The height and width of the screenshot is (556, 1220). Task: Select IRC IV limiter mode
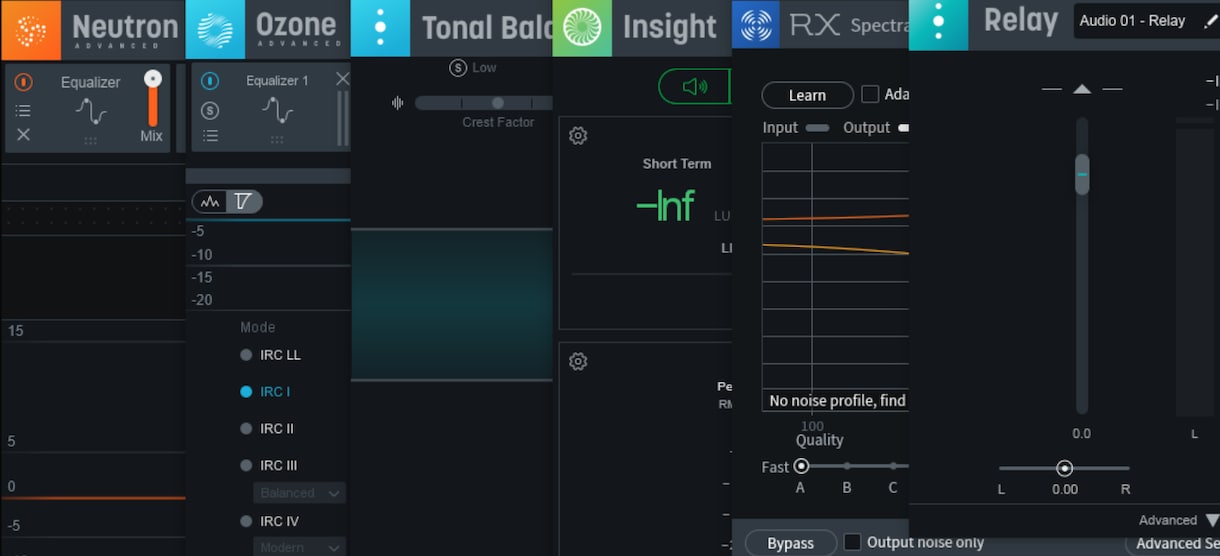pyautogui.click(x=270, y=521)
